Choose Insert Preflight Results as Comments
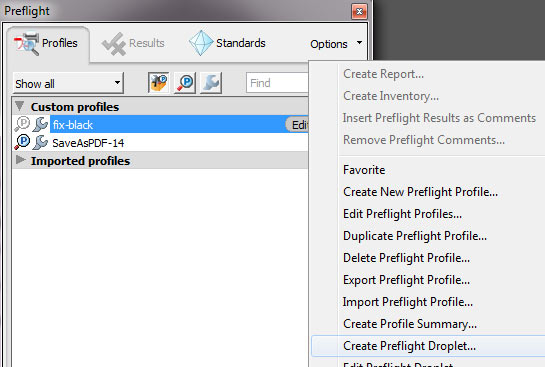Screen dimensions: 545x367 click(x=439, y=118)
